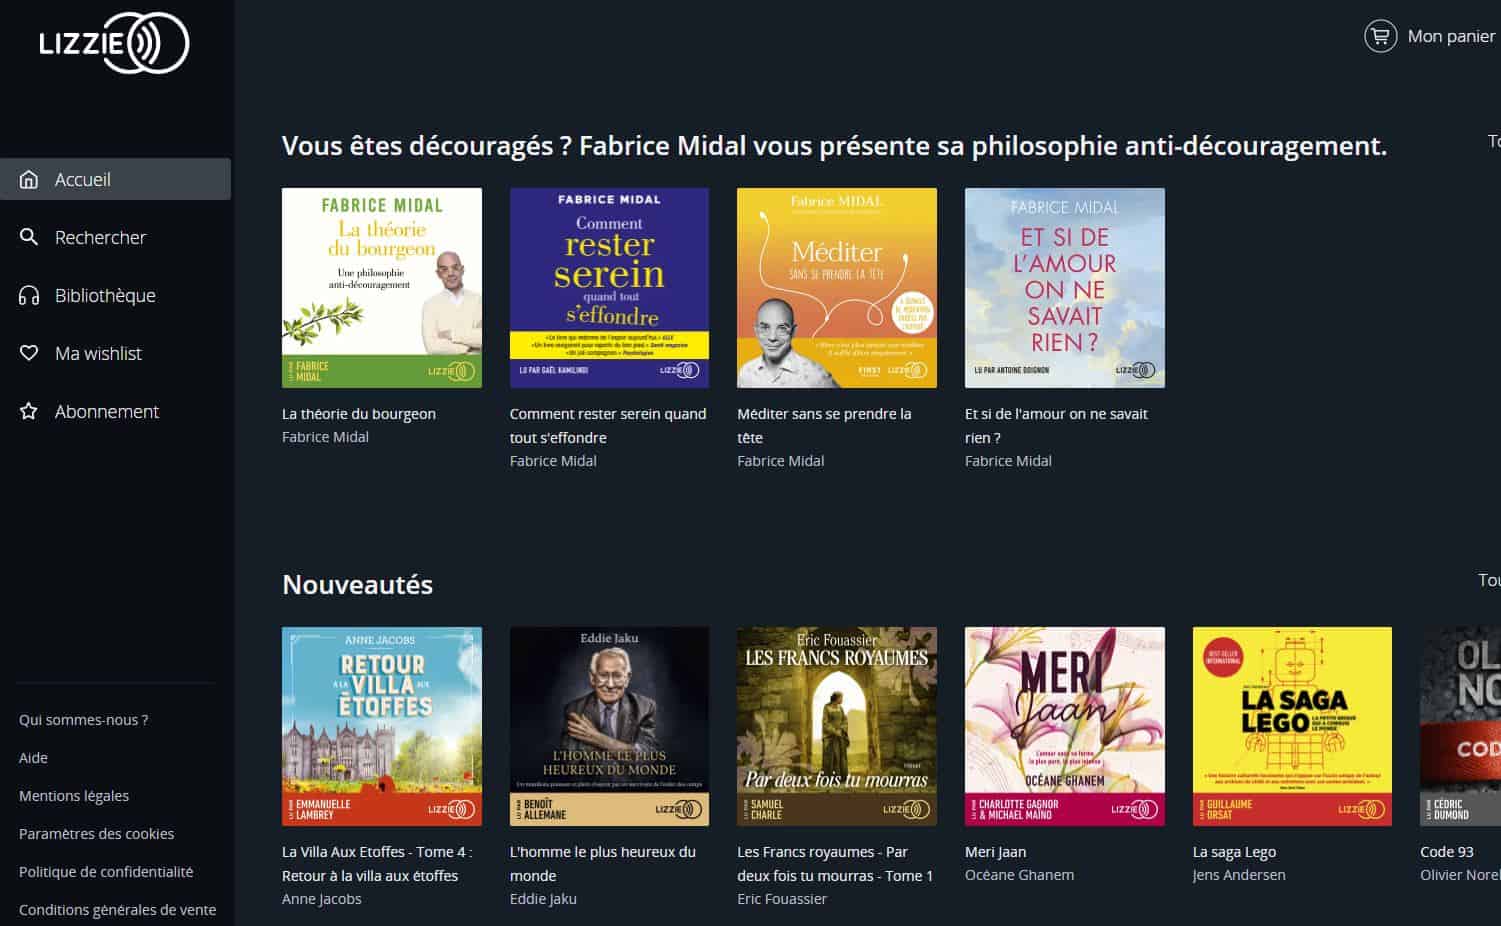Click the Lizzie logo icon
The image size is (1501, 926).
(x=114, y=43)
